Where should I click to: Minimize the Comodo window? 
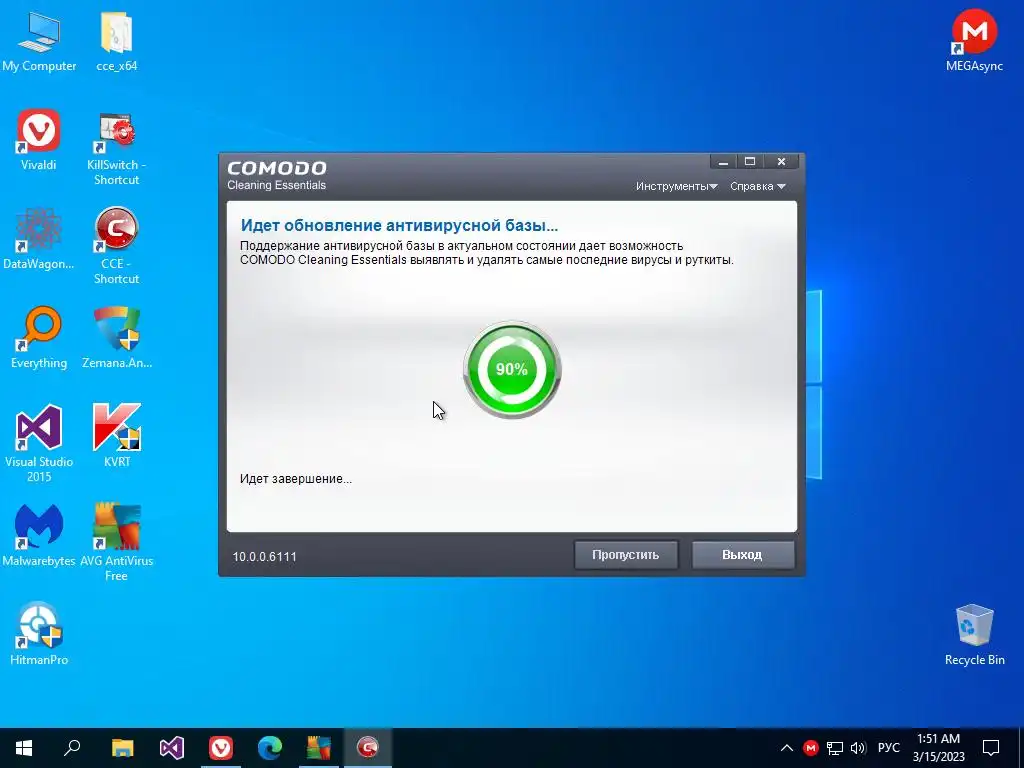pos(723,162)
